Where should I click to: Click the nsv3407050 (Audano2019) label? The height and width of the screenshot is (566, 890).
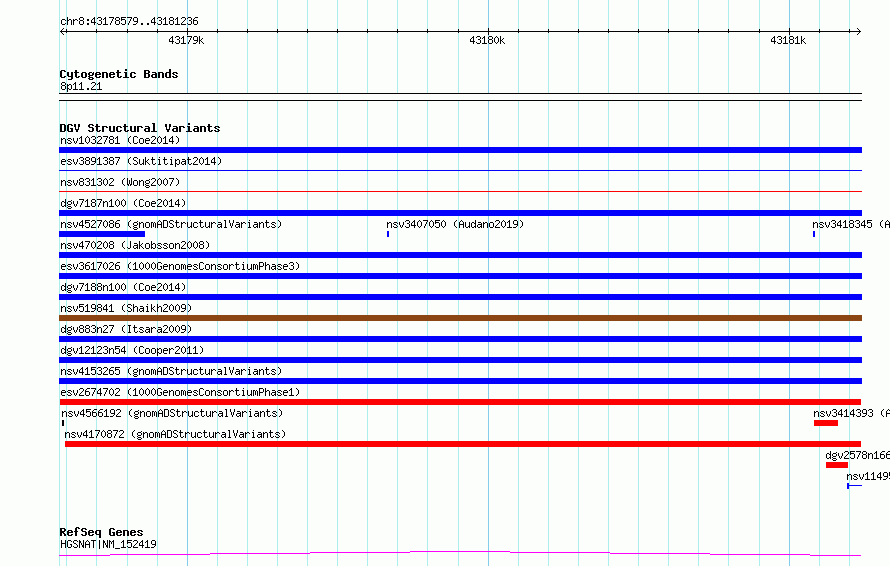(x=455, y=224)
